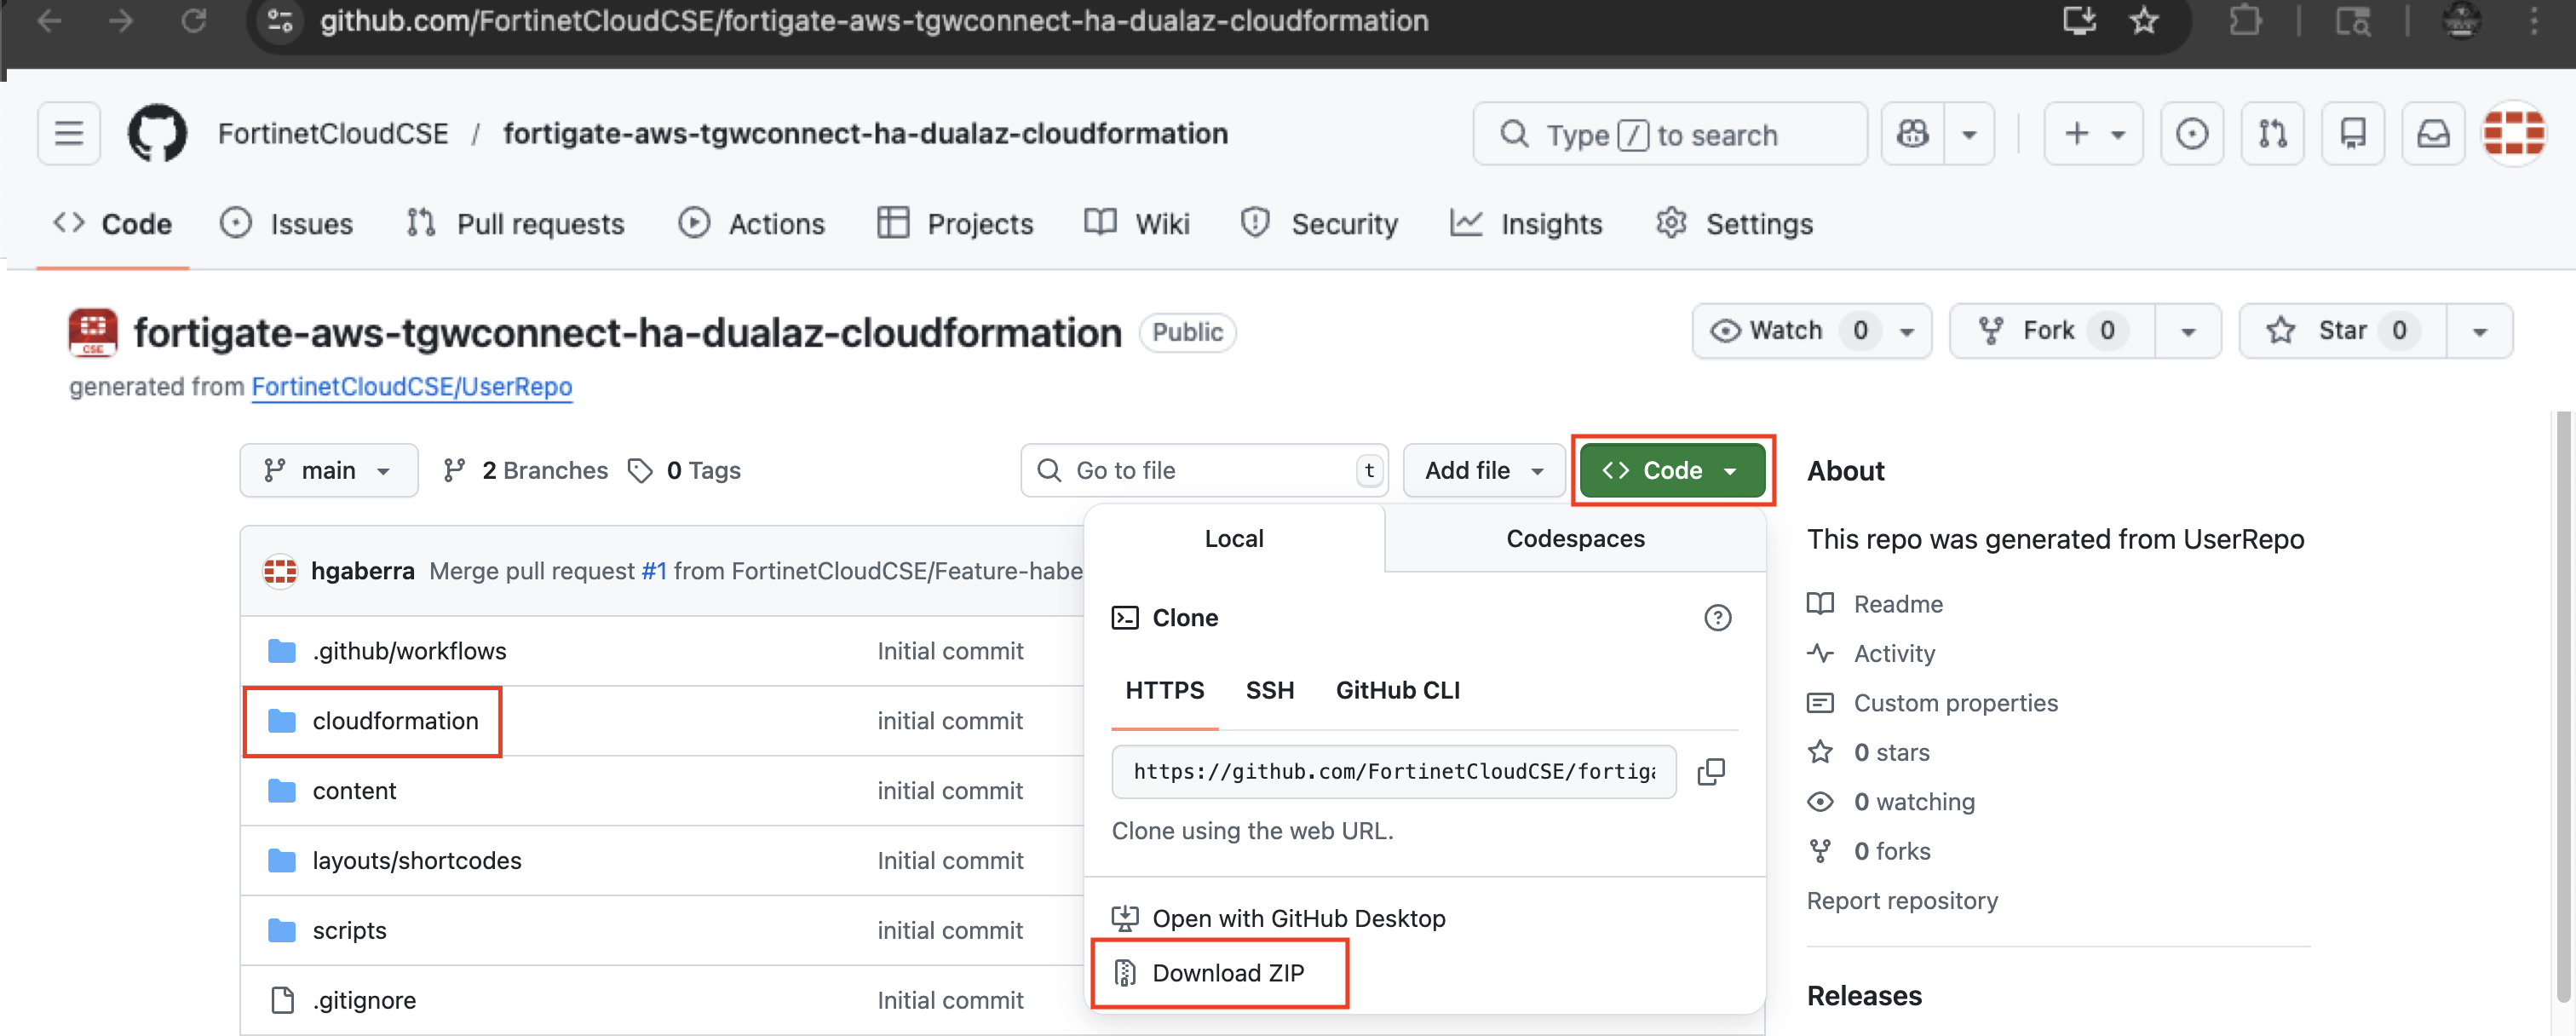
Task: Expand the main branch dropdown
Action: pyautogui.click(x=328, y=470)
